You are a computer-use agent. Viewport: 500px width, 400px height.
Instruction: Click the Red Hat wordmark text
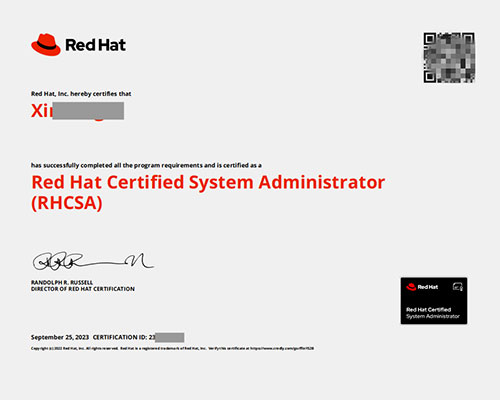coord(96,45)
